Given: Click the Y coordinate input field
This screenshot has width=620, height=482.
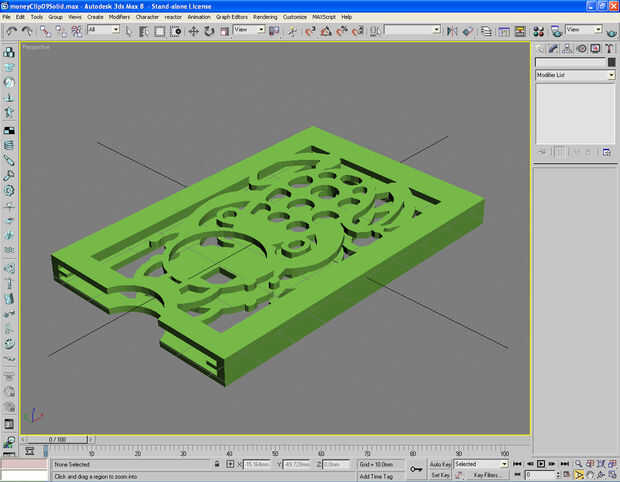Looking at the screenshot, I should pyautogui.click(x=299, y=464).
